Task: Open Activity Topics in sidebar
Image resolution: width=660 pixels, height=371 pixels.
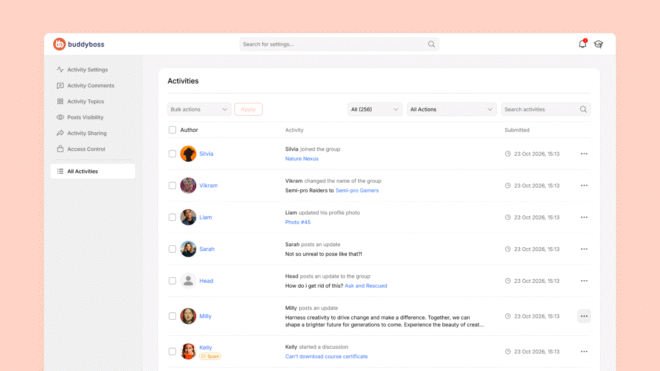Action: click(85, 101)
